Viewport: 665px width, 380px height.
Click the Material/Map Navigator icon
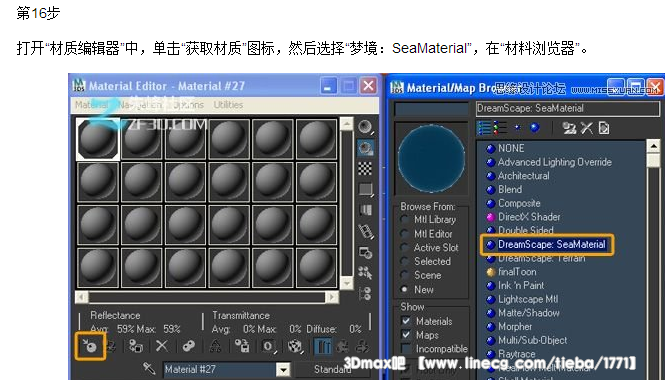pos(365,293)
